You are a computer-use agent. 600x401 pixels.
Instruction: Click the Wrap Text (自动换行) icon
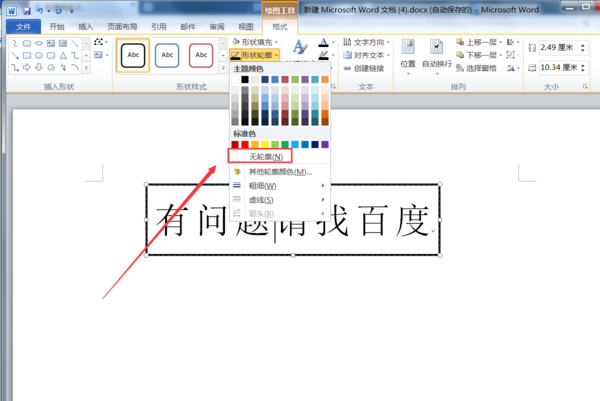tap(437, 56)
